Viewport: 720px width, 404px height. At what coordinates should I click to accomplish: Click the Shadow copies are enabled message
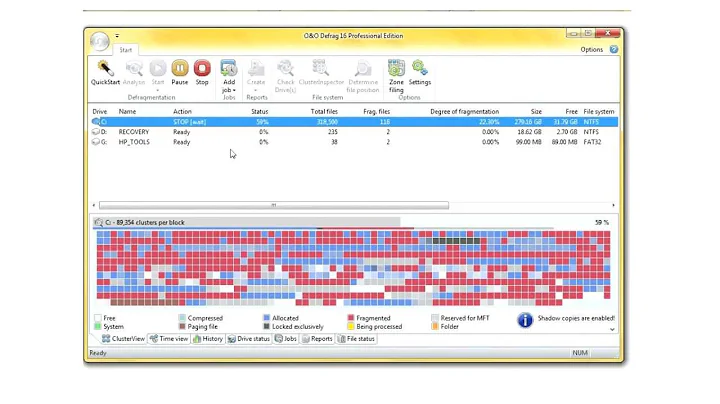pos(576,318)
